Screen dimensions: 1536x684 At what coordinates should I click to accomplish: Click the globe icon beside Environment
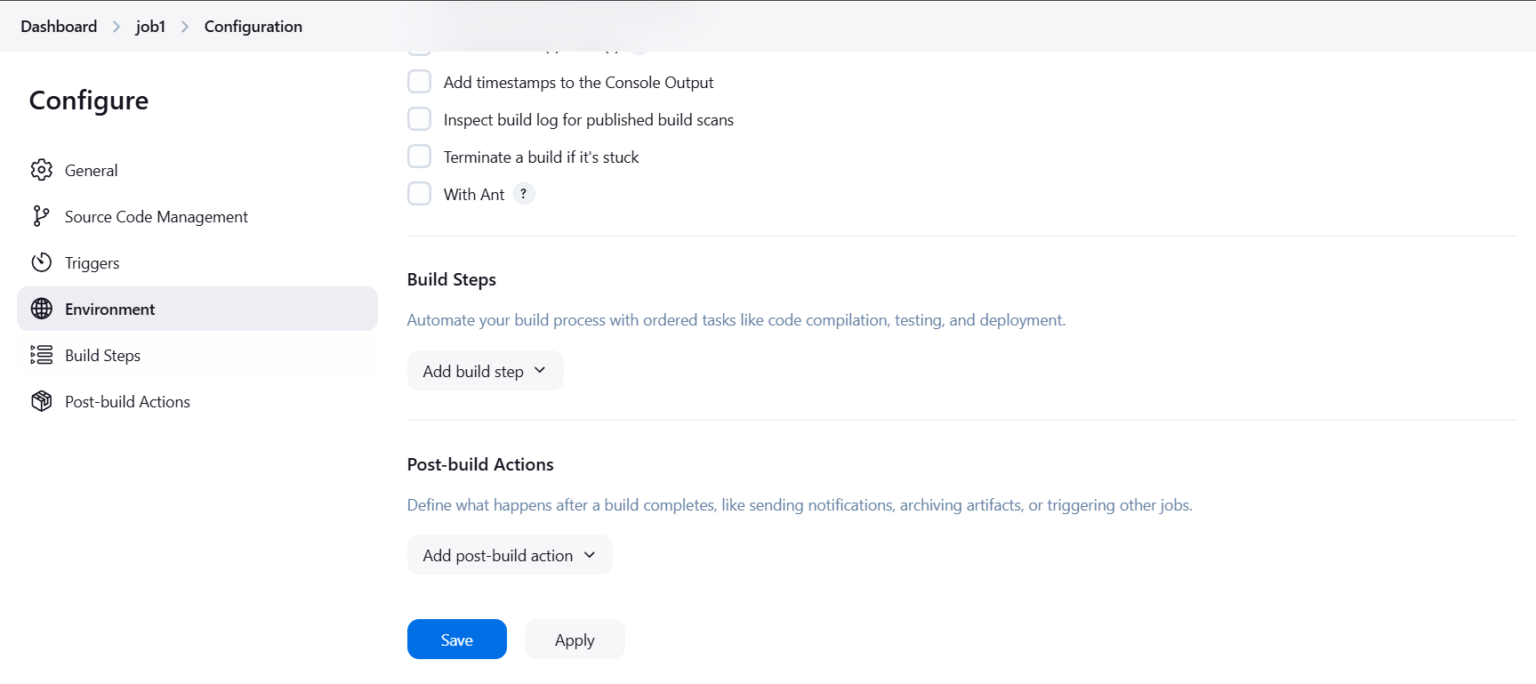click(x=41, y=308)
